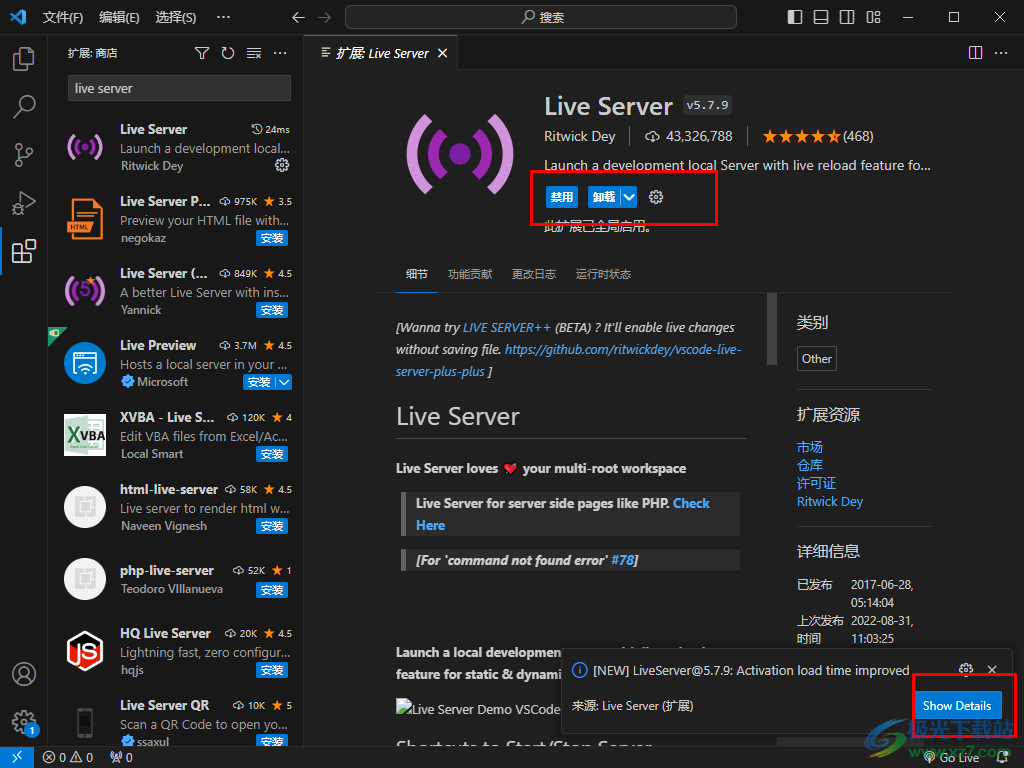Viewport: 1024px width, 768px height.
Task: Toggle the secondary side bar layout
Action: [847, 17]
